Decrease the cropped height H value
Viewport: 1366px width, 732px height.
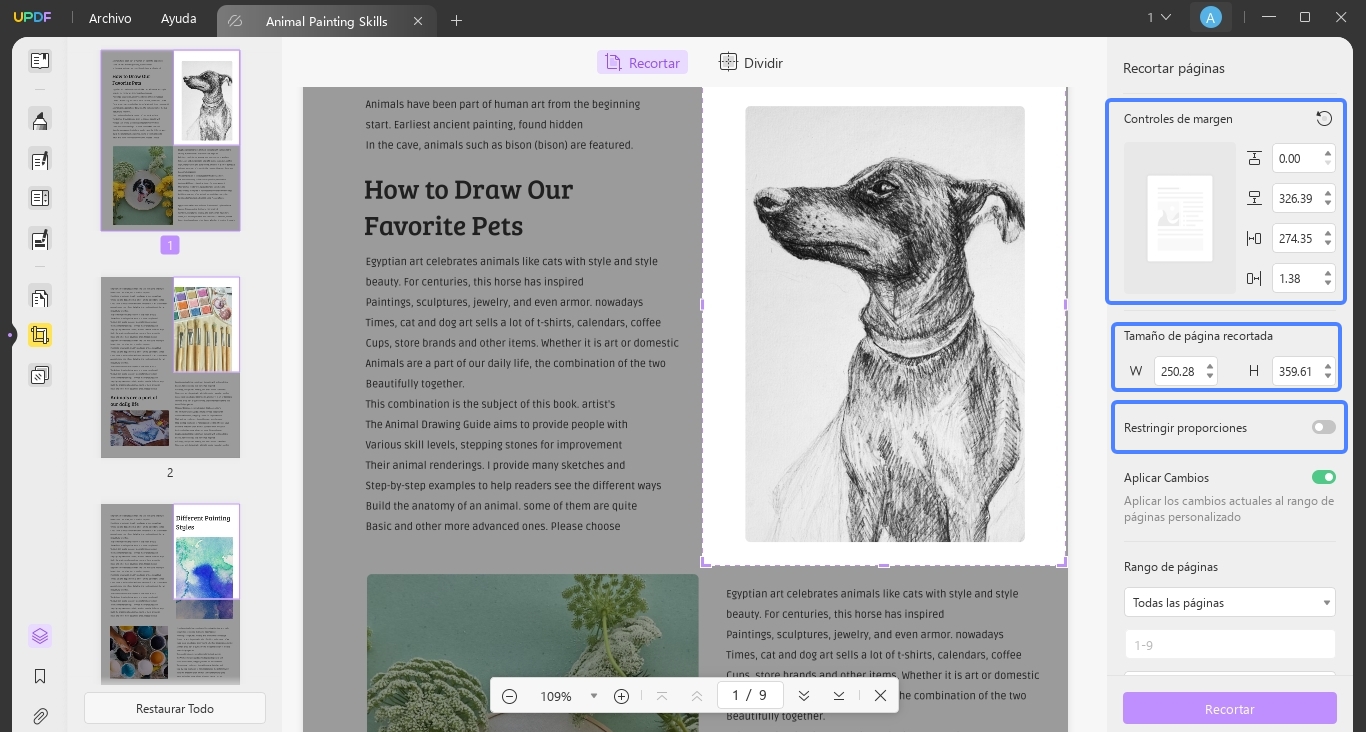(x=1328, y=376)
